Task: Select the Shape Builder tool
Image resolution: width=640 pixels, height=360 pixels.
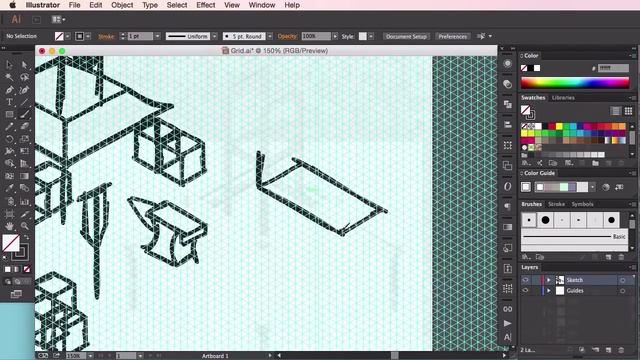Action: [9, 164]
